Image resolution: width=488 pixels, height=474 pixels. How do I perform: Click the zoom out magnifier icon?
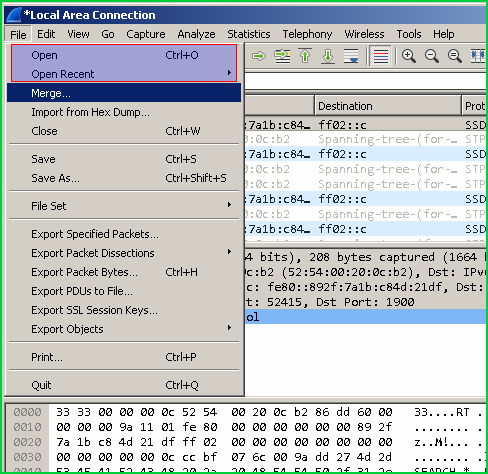(x=432, y=56)
